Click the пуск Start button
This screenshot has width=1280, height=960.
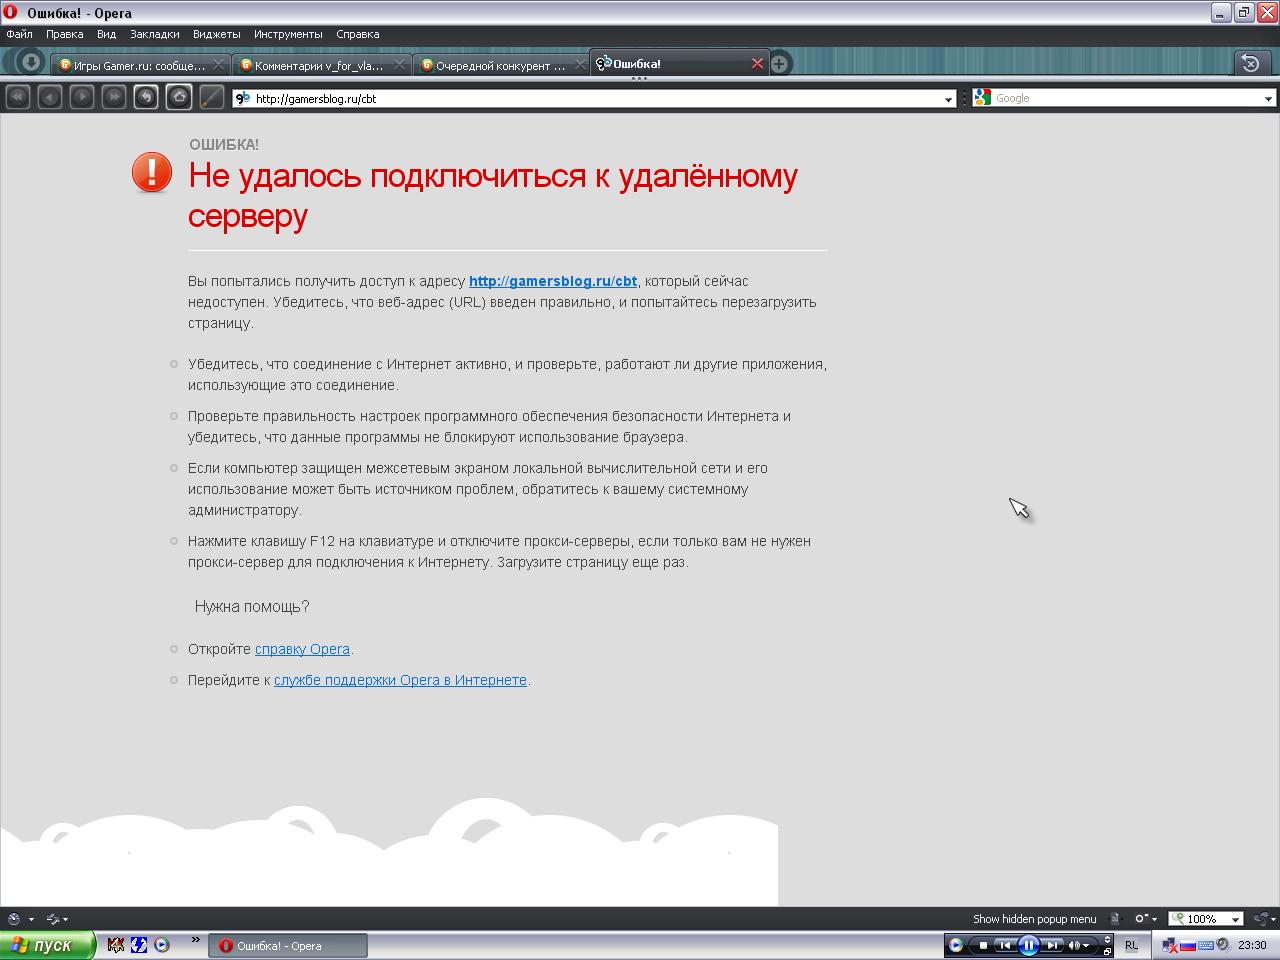pyautogui.click(x=48, y=945)
